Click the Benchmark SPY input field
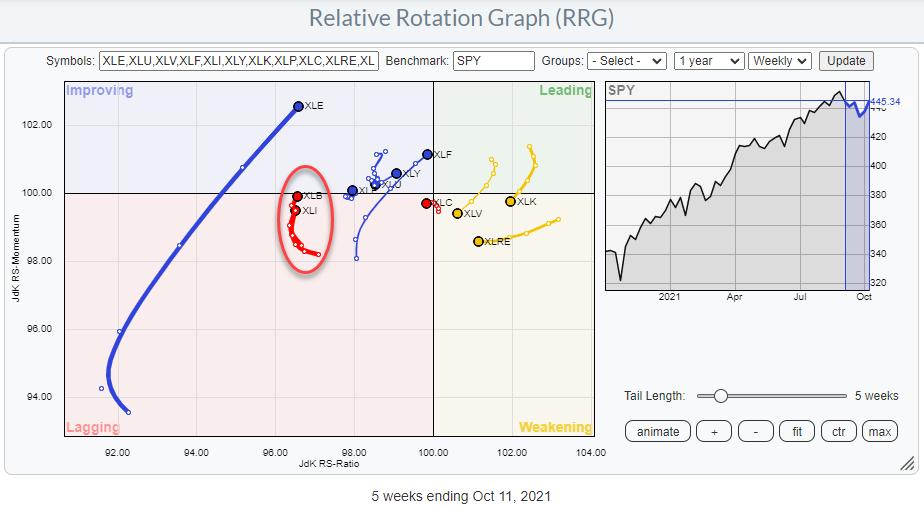Screen dimensions: 924x509 [493, 61]
